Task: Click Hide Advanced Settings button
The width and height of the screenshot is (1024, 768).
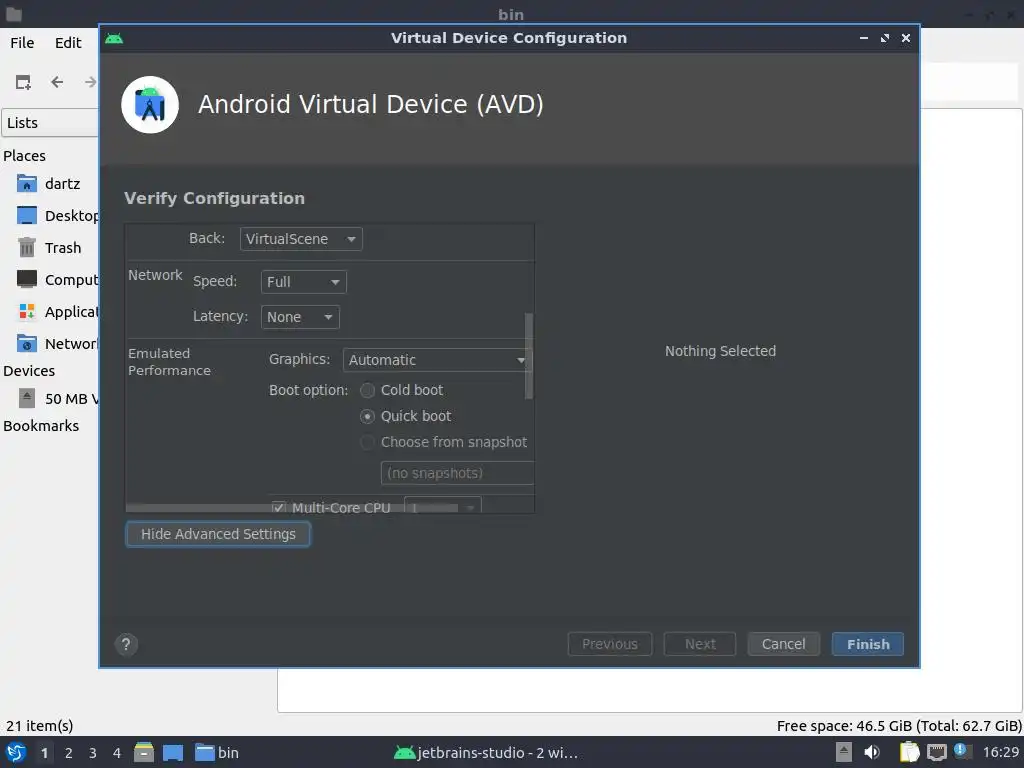Action: click(218, 534)
